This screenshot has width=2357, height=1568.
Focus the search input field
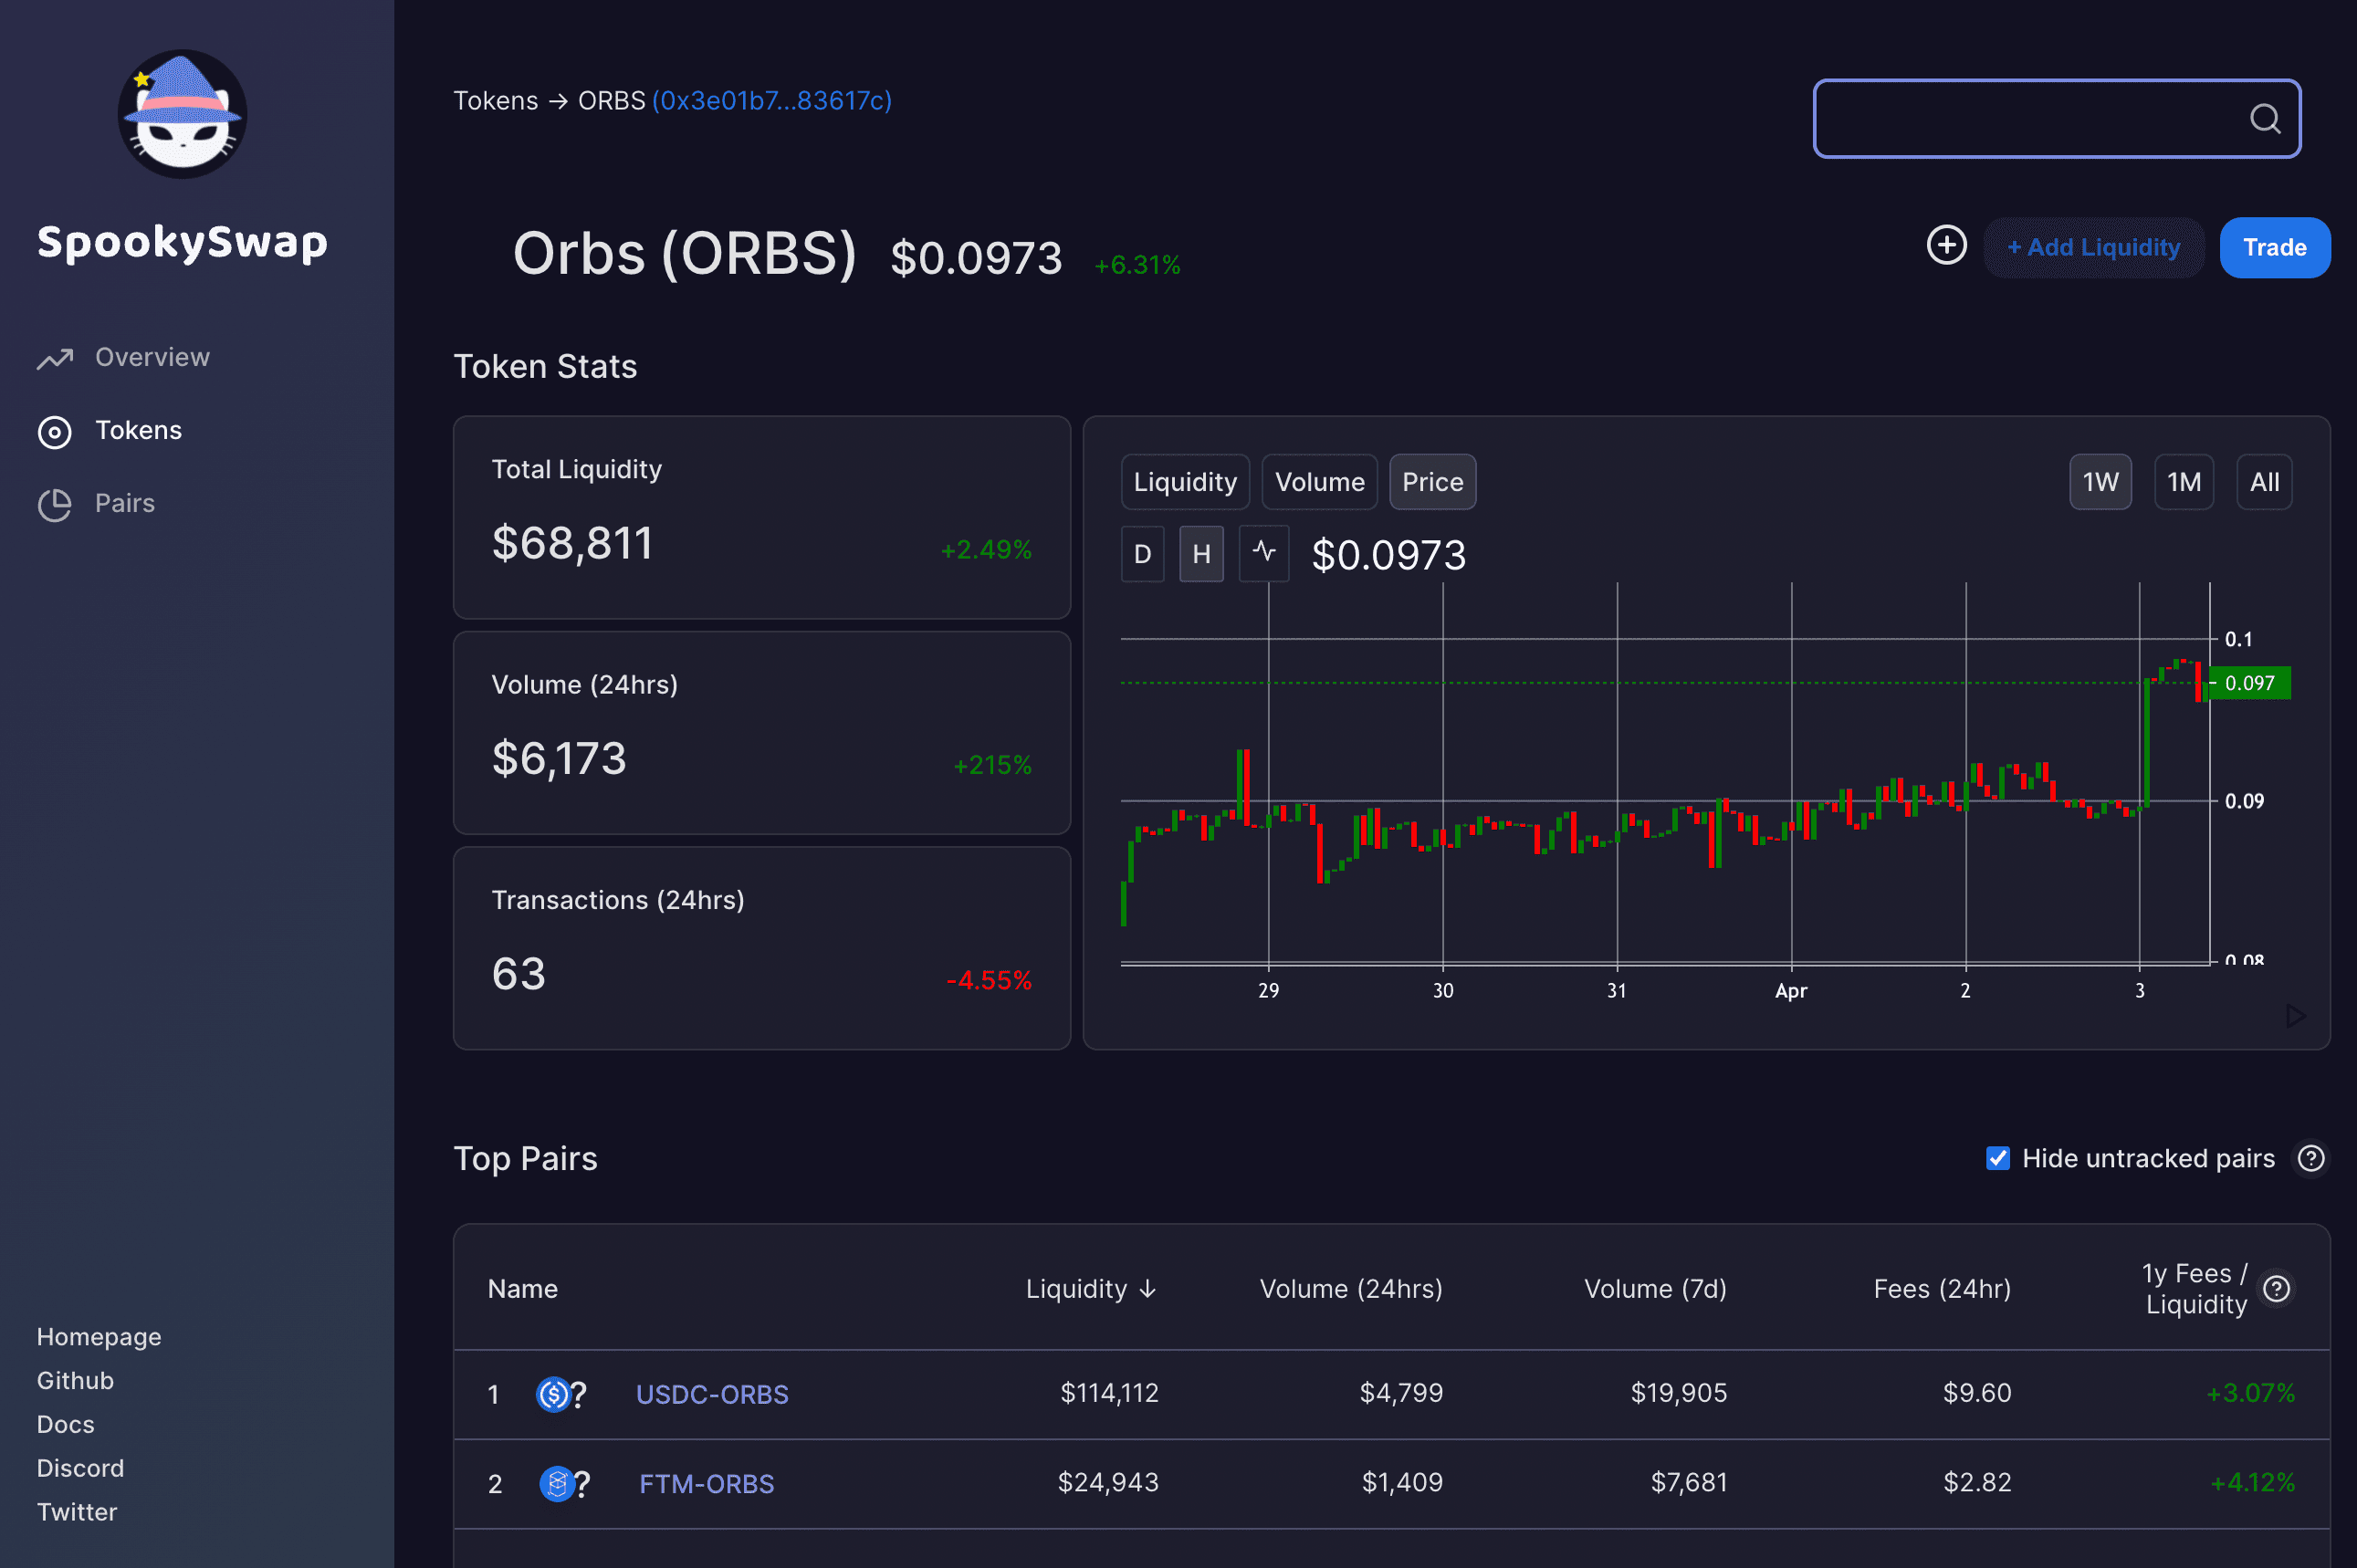pyautogui.click(x=2057, y=119)
